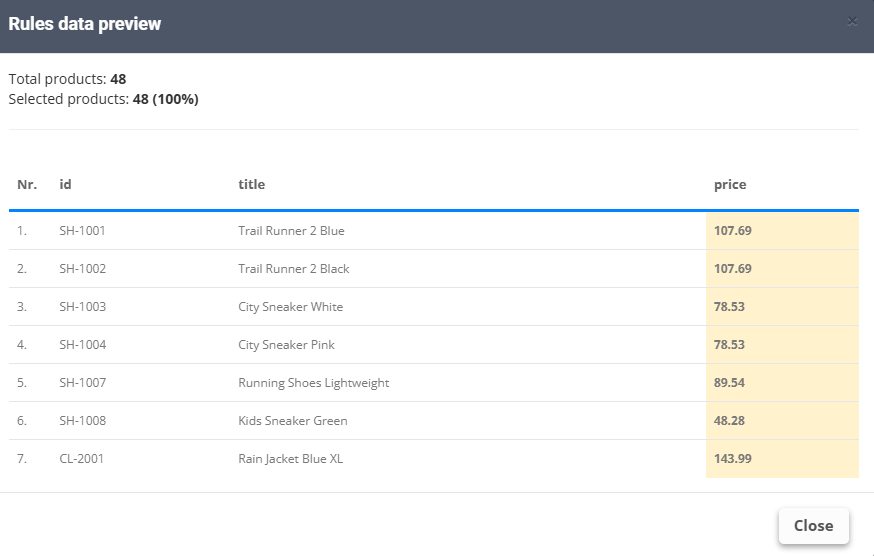Viewport: 874px width, 556px height.
Task: Click the price 107.69 for SH-1002
Action: pos(782,269)
